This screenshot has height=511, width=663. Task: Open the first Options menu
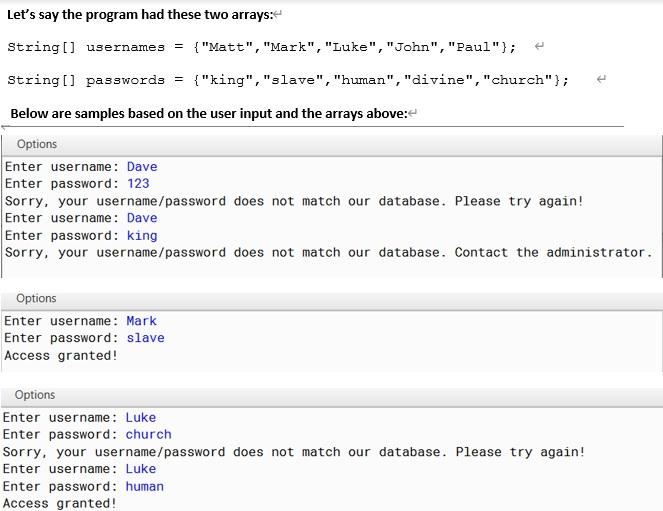pyautogui.click(x=37, y=144)
